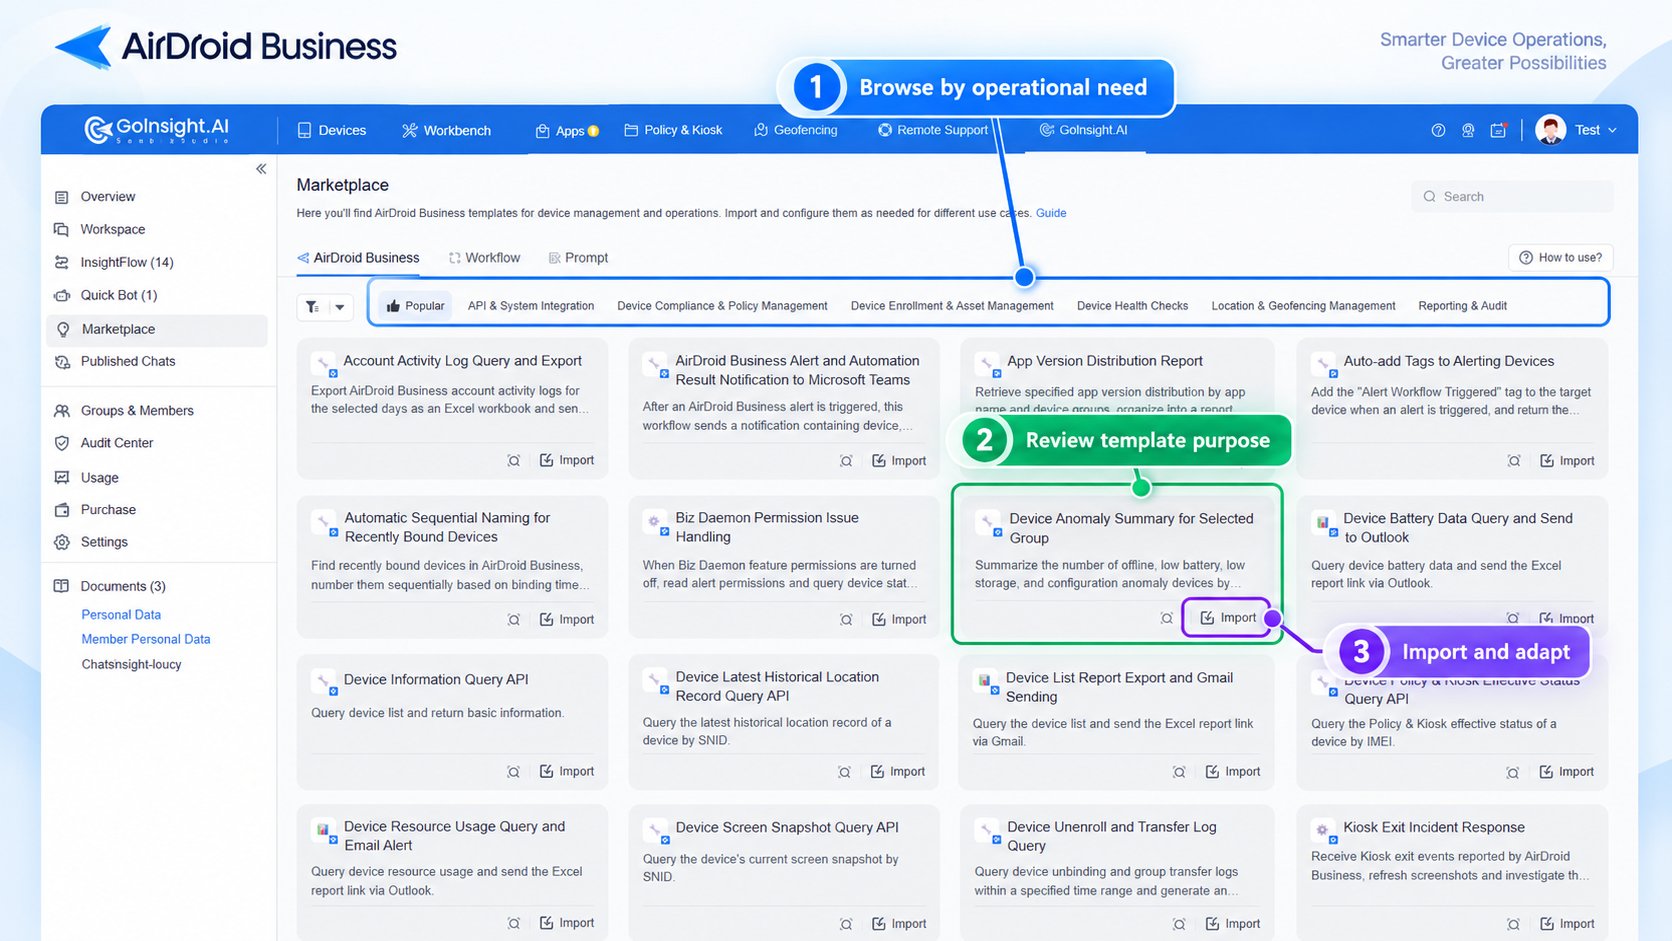Preview Kiosk Exit Incident Response template

(1513, 924)
